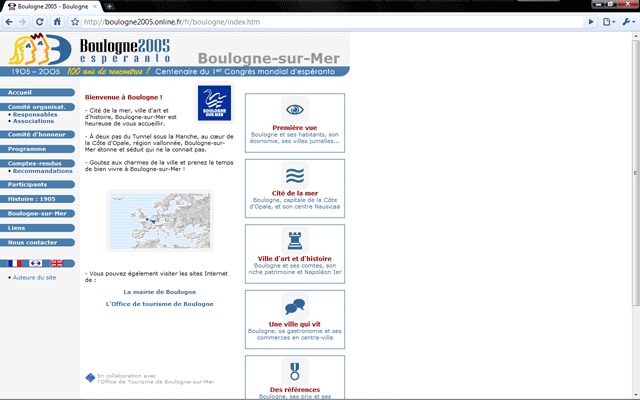Screen dimensions: 640x400
Task: Open the Liens menu item
Action: (37, 228)
